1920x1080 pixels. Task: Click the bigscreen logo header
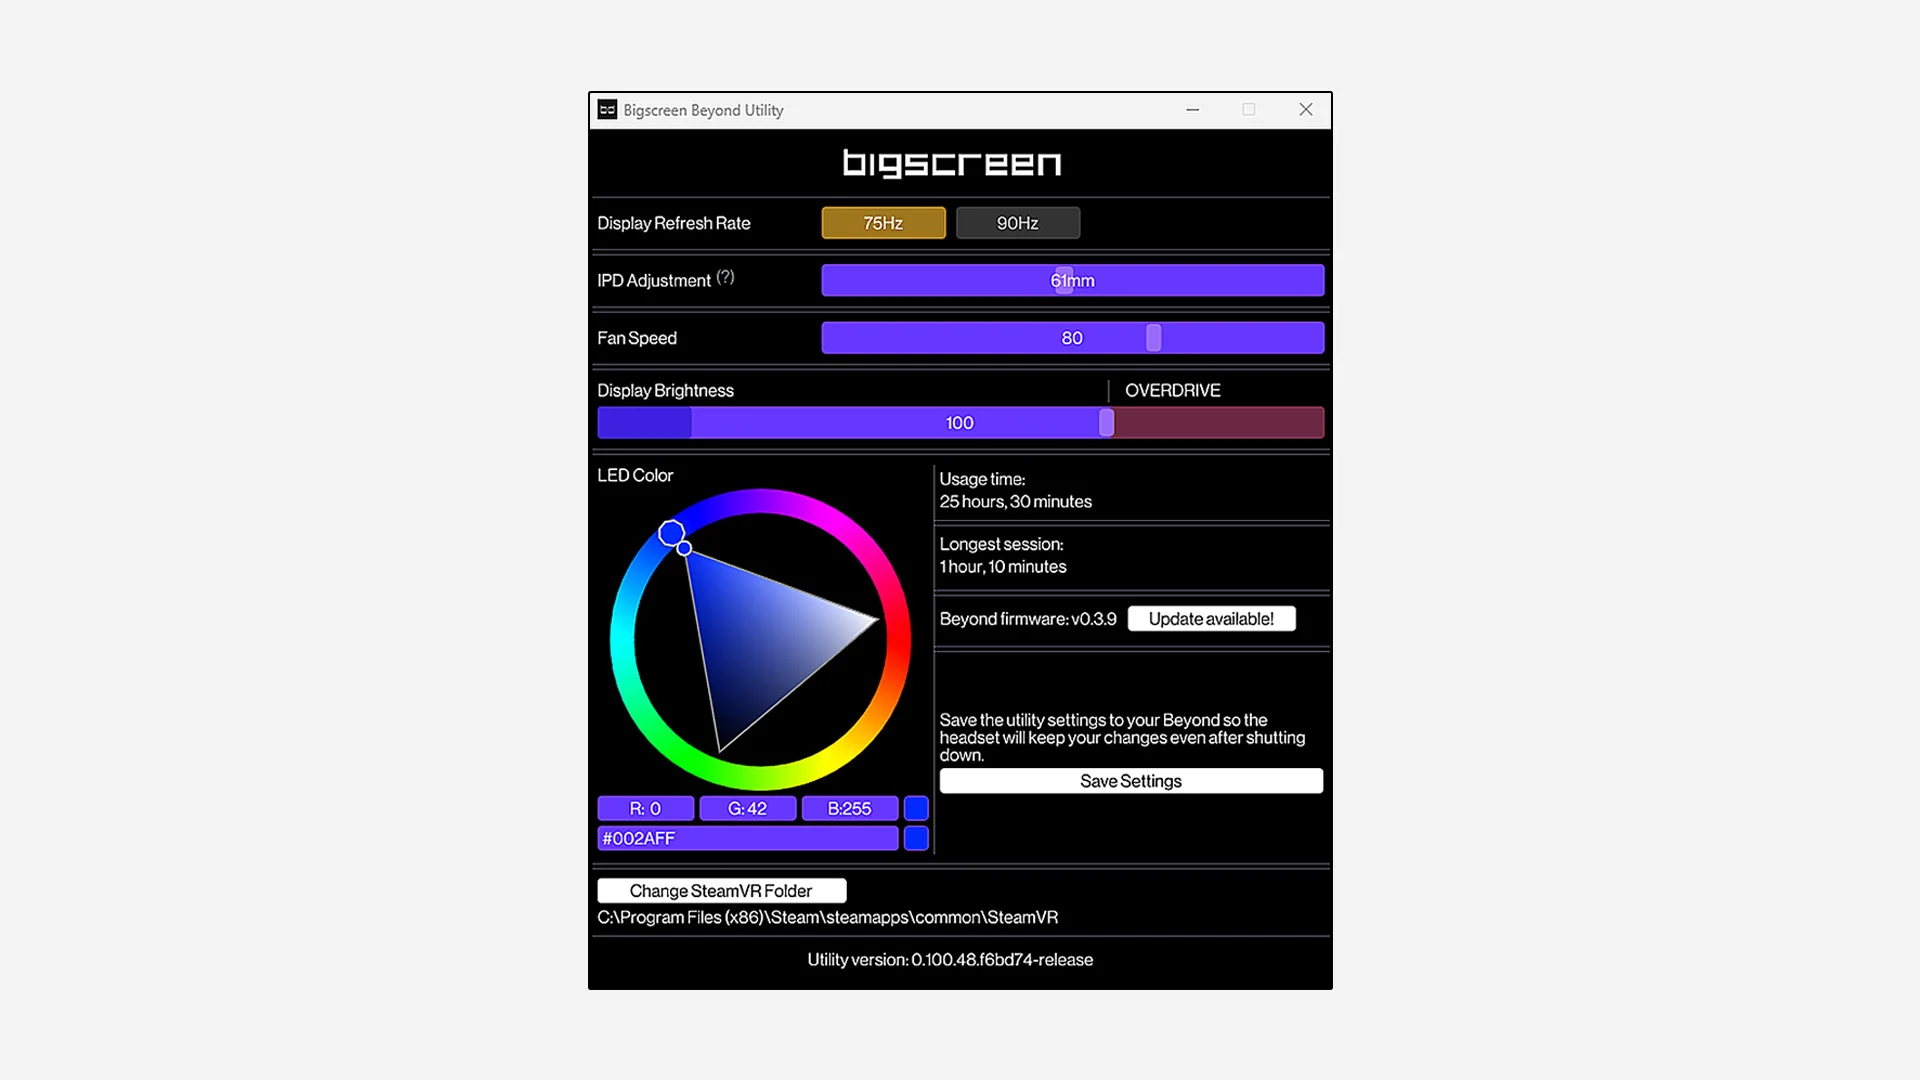pos(951,163)
